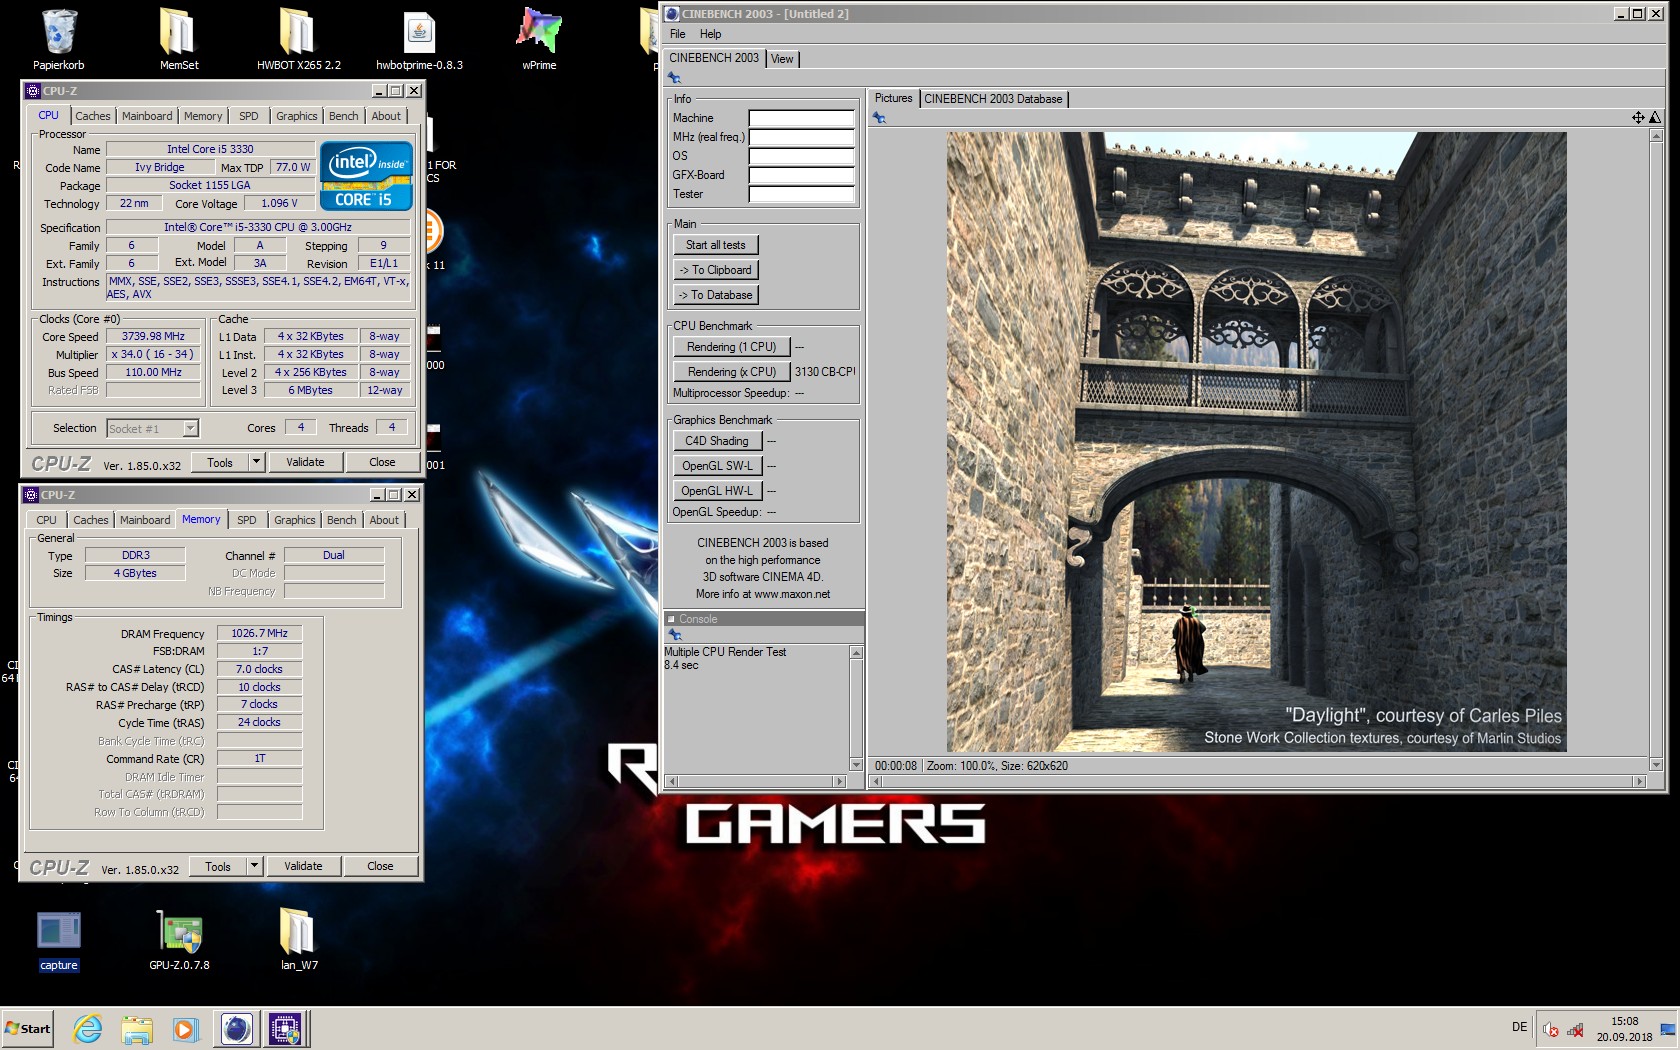The image size is (1680, 1050).
Task: Open Bench tab in lower CPU-Z window
Action: (342, 520)
